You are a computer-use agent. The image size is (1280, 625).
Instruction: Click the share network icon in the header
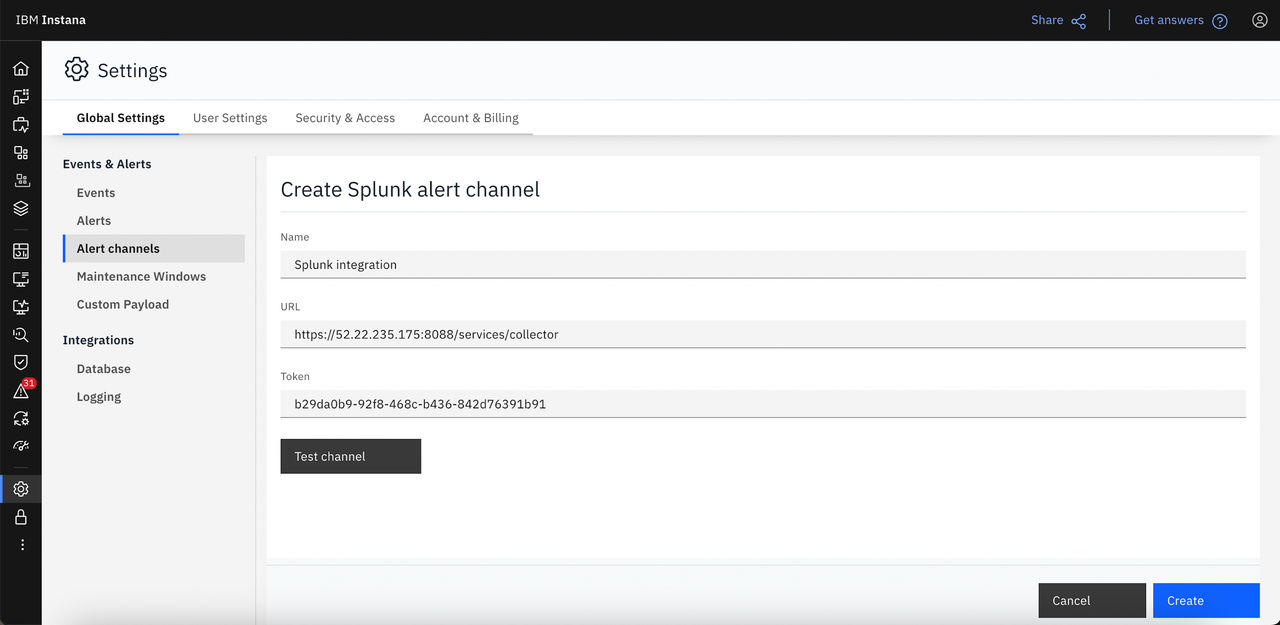[x=1079, y=21]
